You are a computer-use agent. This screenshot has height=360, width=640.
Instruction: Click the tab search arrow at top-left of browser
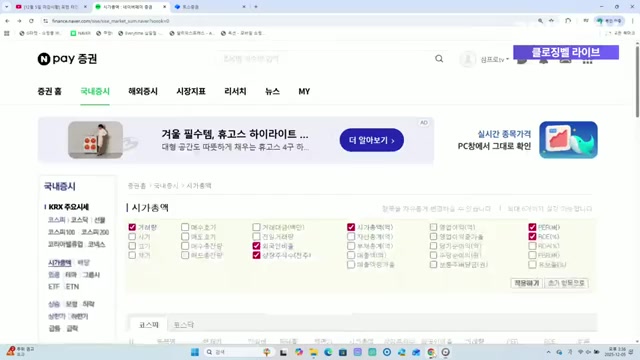coord(7,7)
